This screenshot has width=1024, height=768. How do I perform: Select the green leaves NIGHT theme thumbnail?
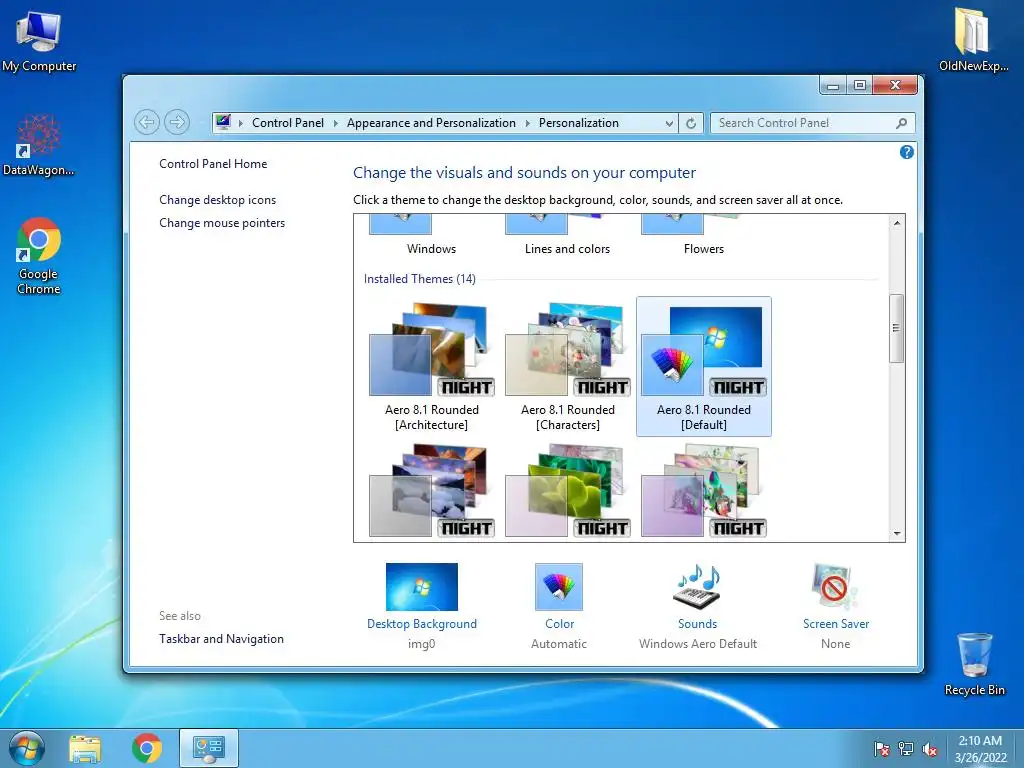point(568,490)
